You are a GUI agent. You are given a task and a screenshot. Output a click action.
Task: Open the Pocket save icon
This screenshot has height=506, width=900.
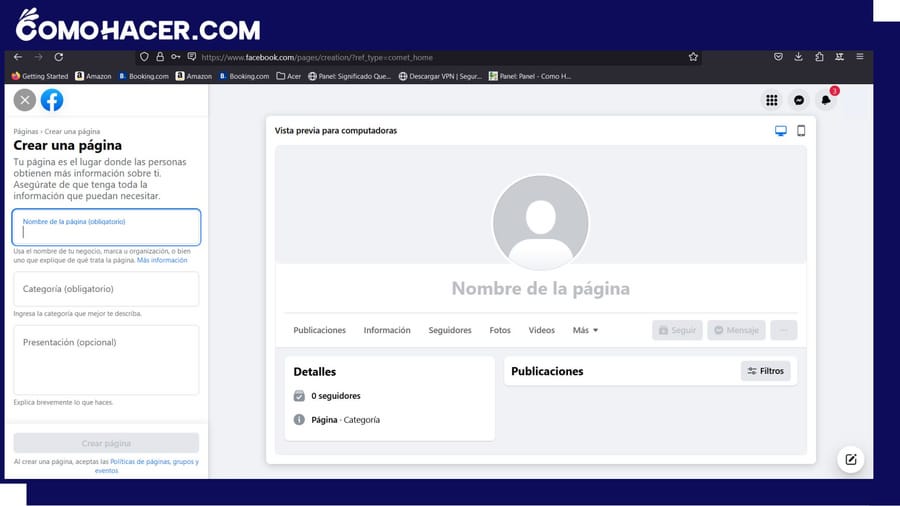pos(778,57)
